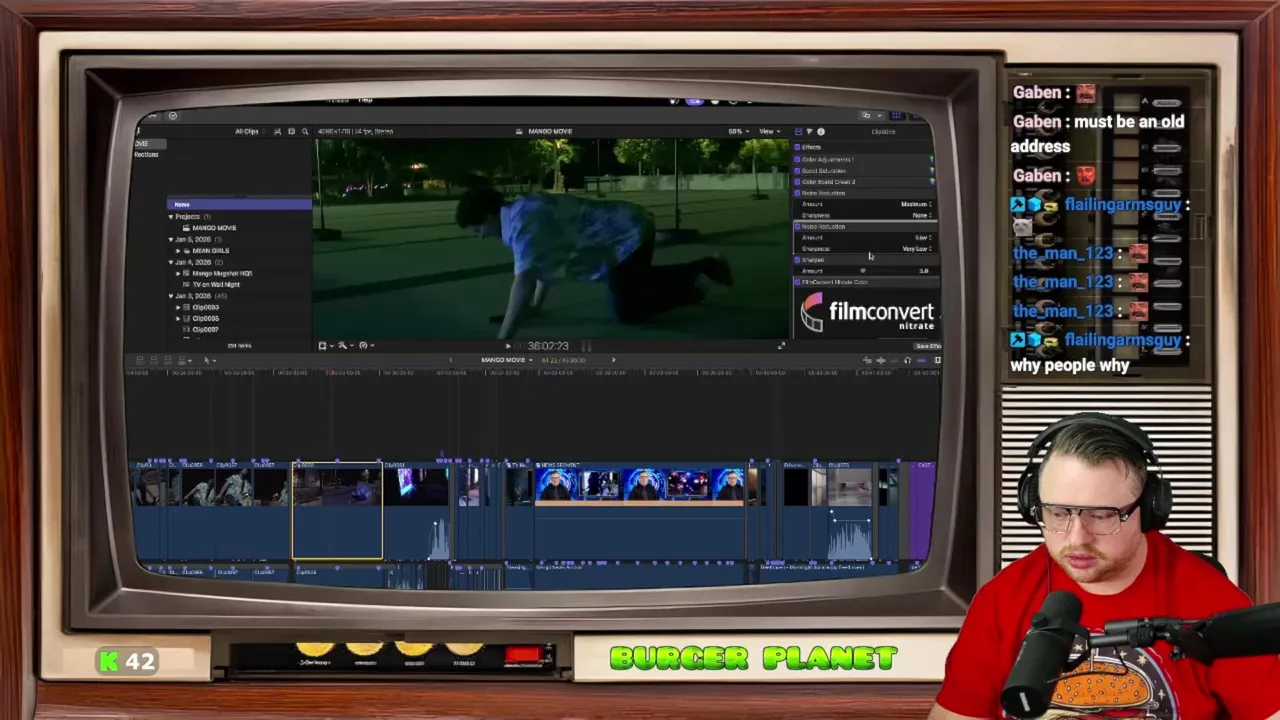Viewport: 1280px width, 720px height.
Task: Open the video inspector icon
Action: coord(798,131)
